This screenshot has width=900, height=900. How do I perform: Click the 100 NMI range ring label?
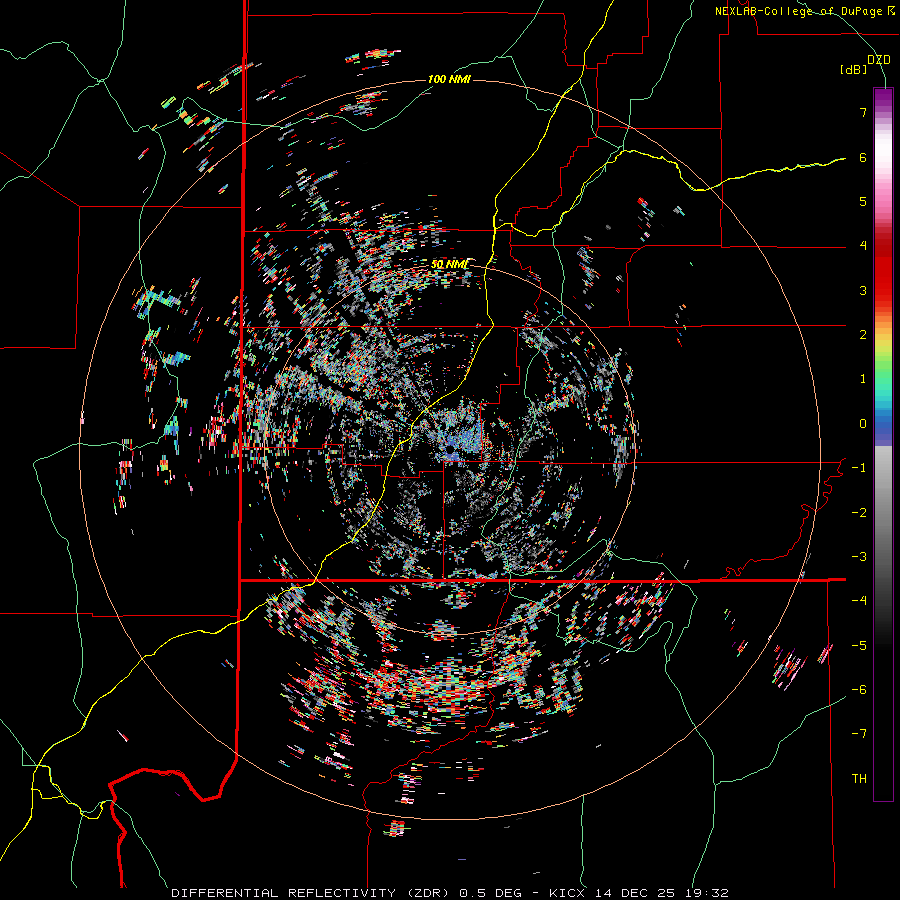click(449, 79)
